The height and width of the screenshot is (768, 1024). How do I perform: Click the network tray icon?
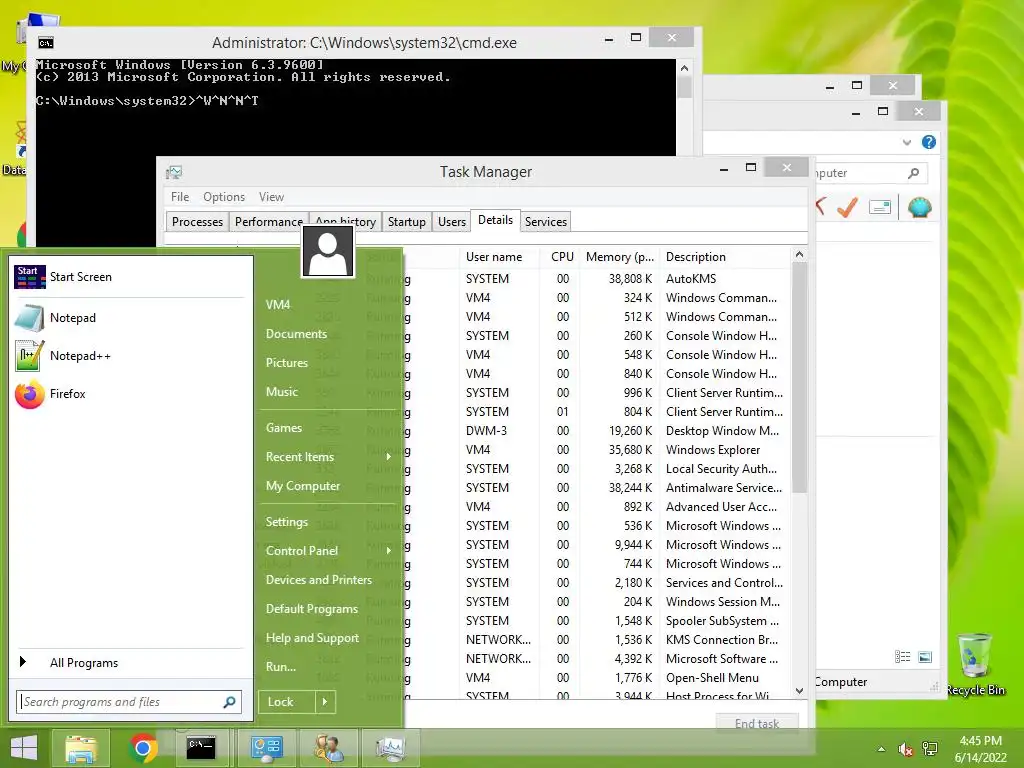930,749
